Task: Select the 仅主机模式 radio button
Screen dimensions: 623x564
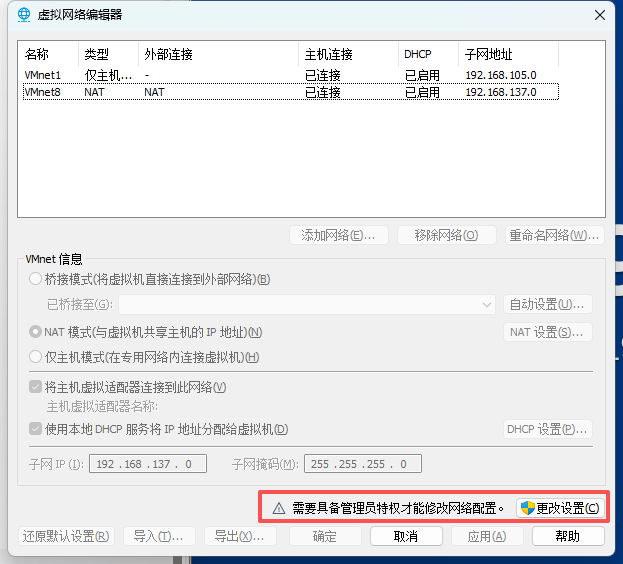Action: [35, 357]
